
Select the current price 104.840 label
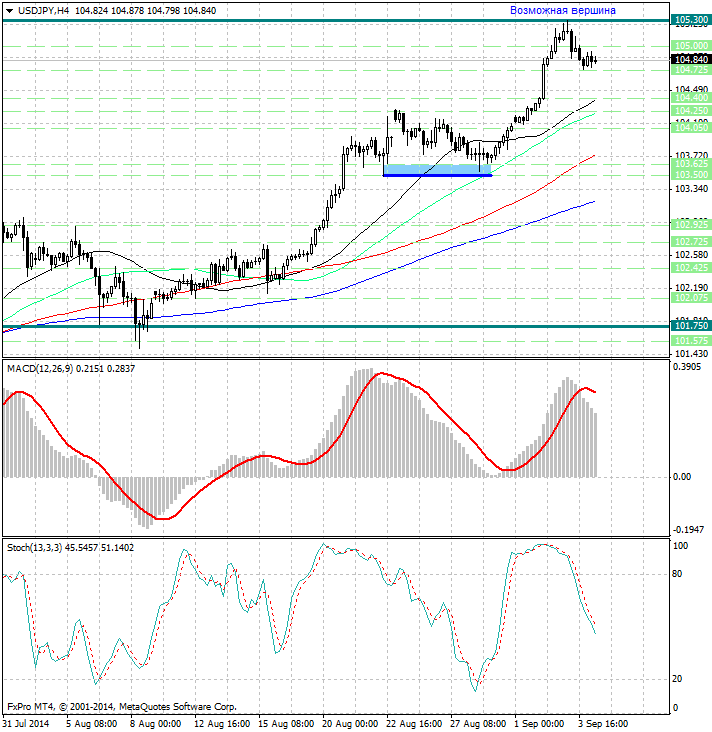691,59
